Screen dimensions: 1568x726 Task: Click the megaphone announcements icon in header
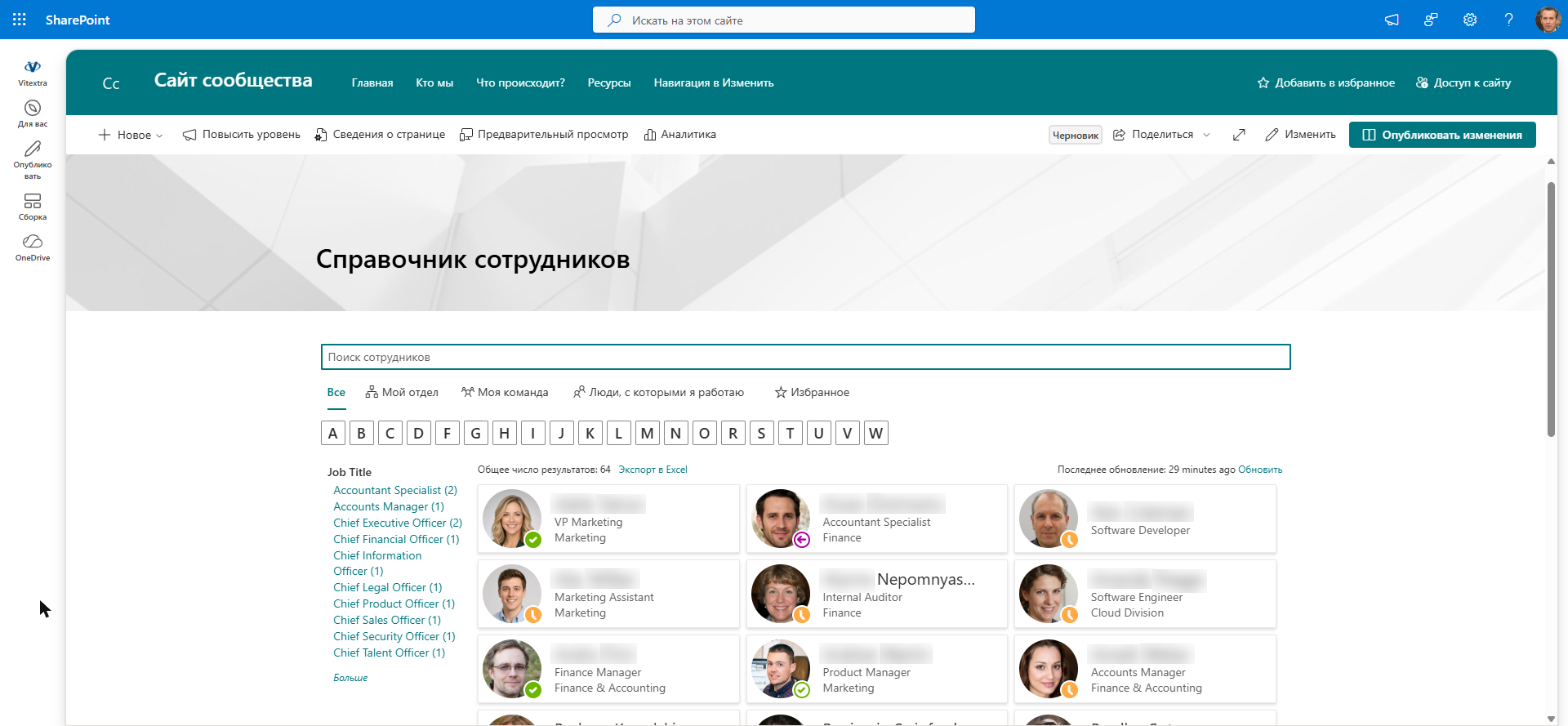pos(1391,19)
